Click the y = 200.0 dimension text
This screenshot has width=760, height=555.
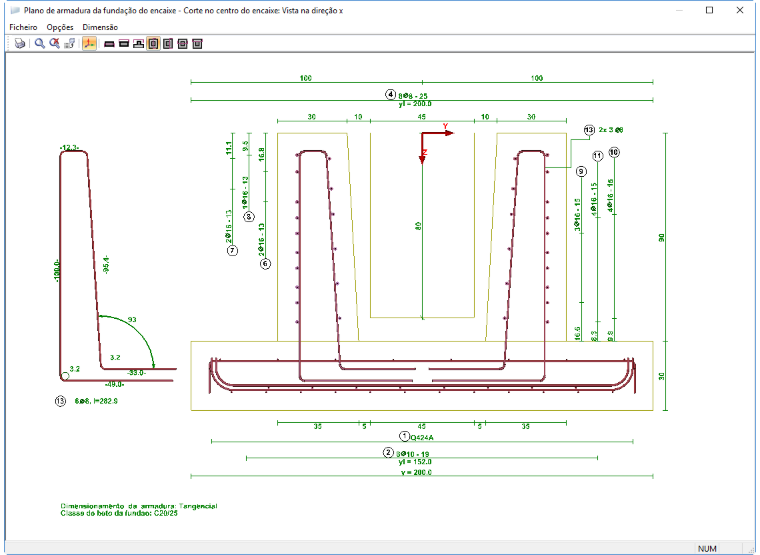pyautogui.click(x=416, y=472)
